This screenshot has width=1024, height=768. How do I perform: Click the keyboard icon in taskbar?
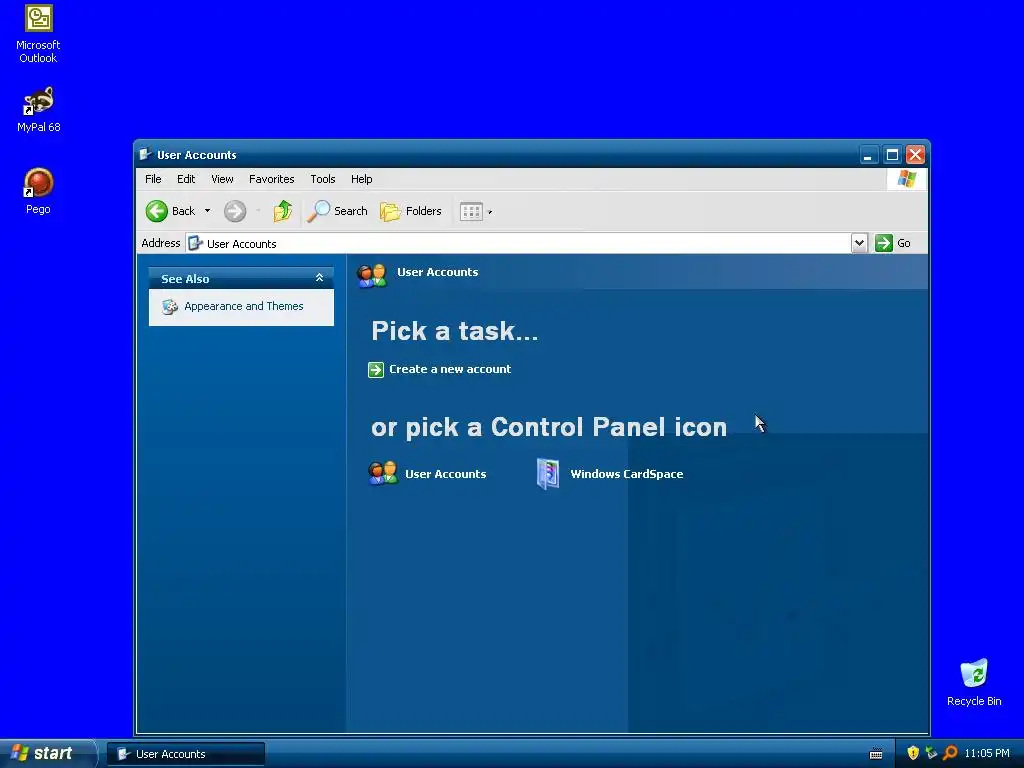876,754
